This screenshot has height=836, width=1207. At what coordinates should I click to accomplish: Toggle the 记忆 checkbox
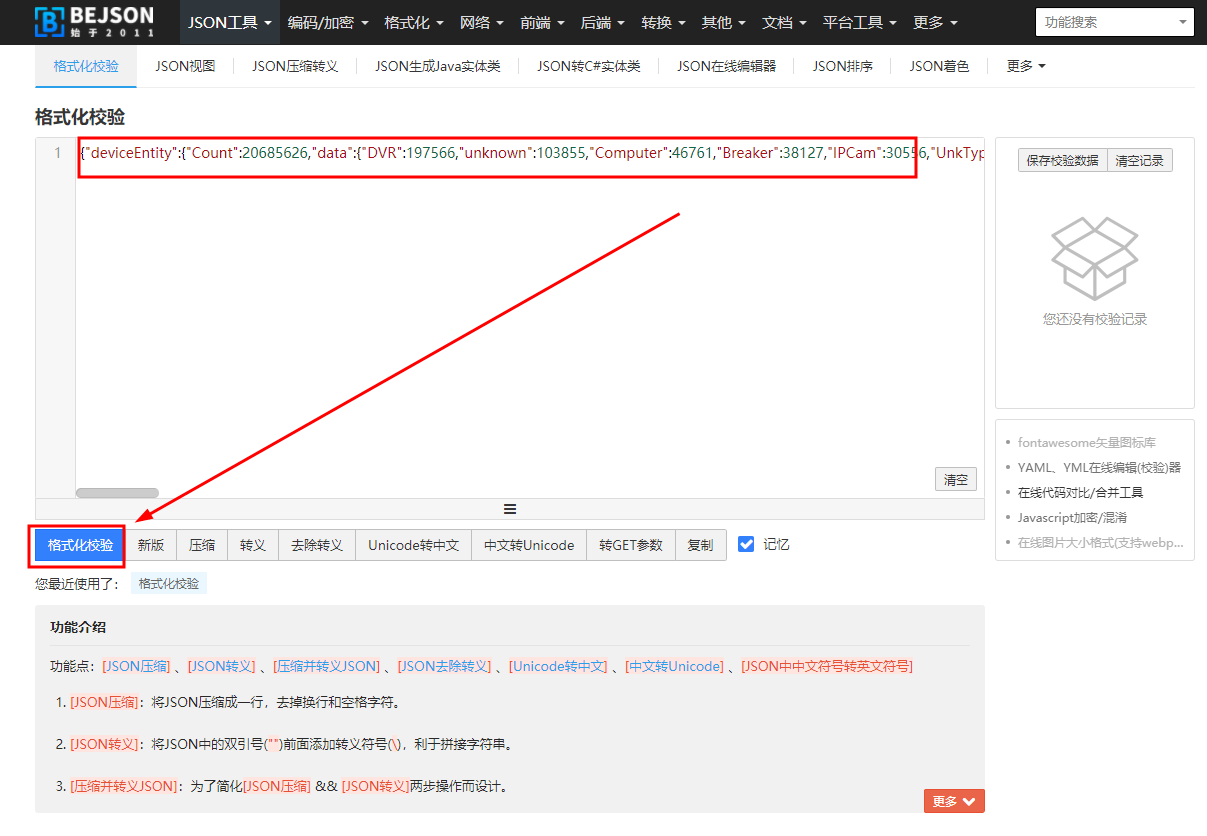746,544
